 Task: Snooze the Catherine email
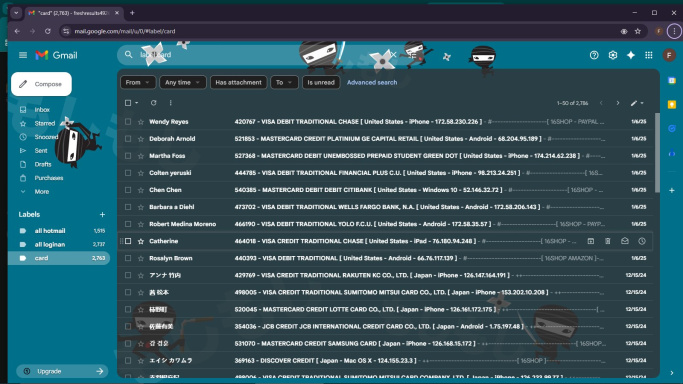[x=642, y=241]
